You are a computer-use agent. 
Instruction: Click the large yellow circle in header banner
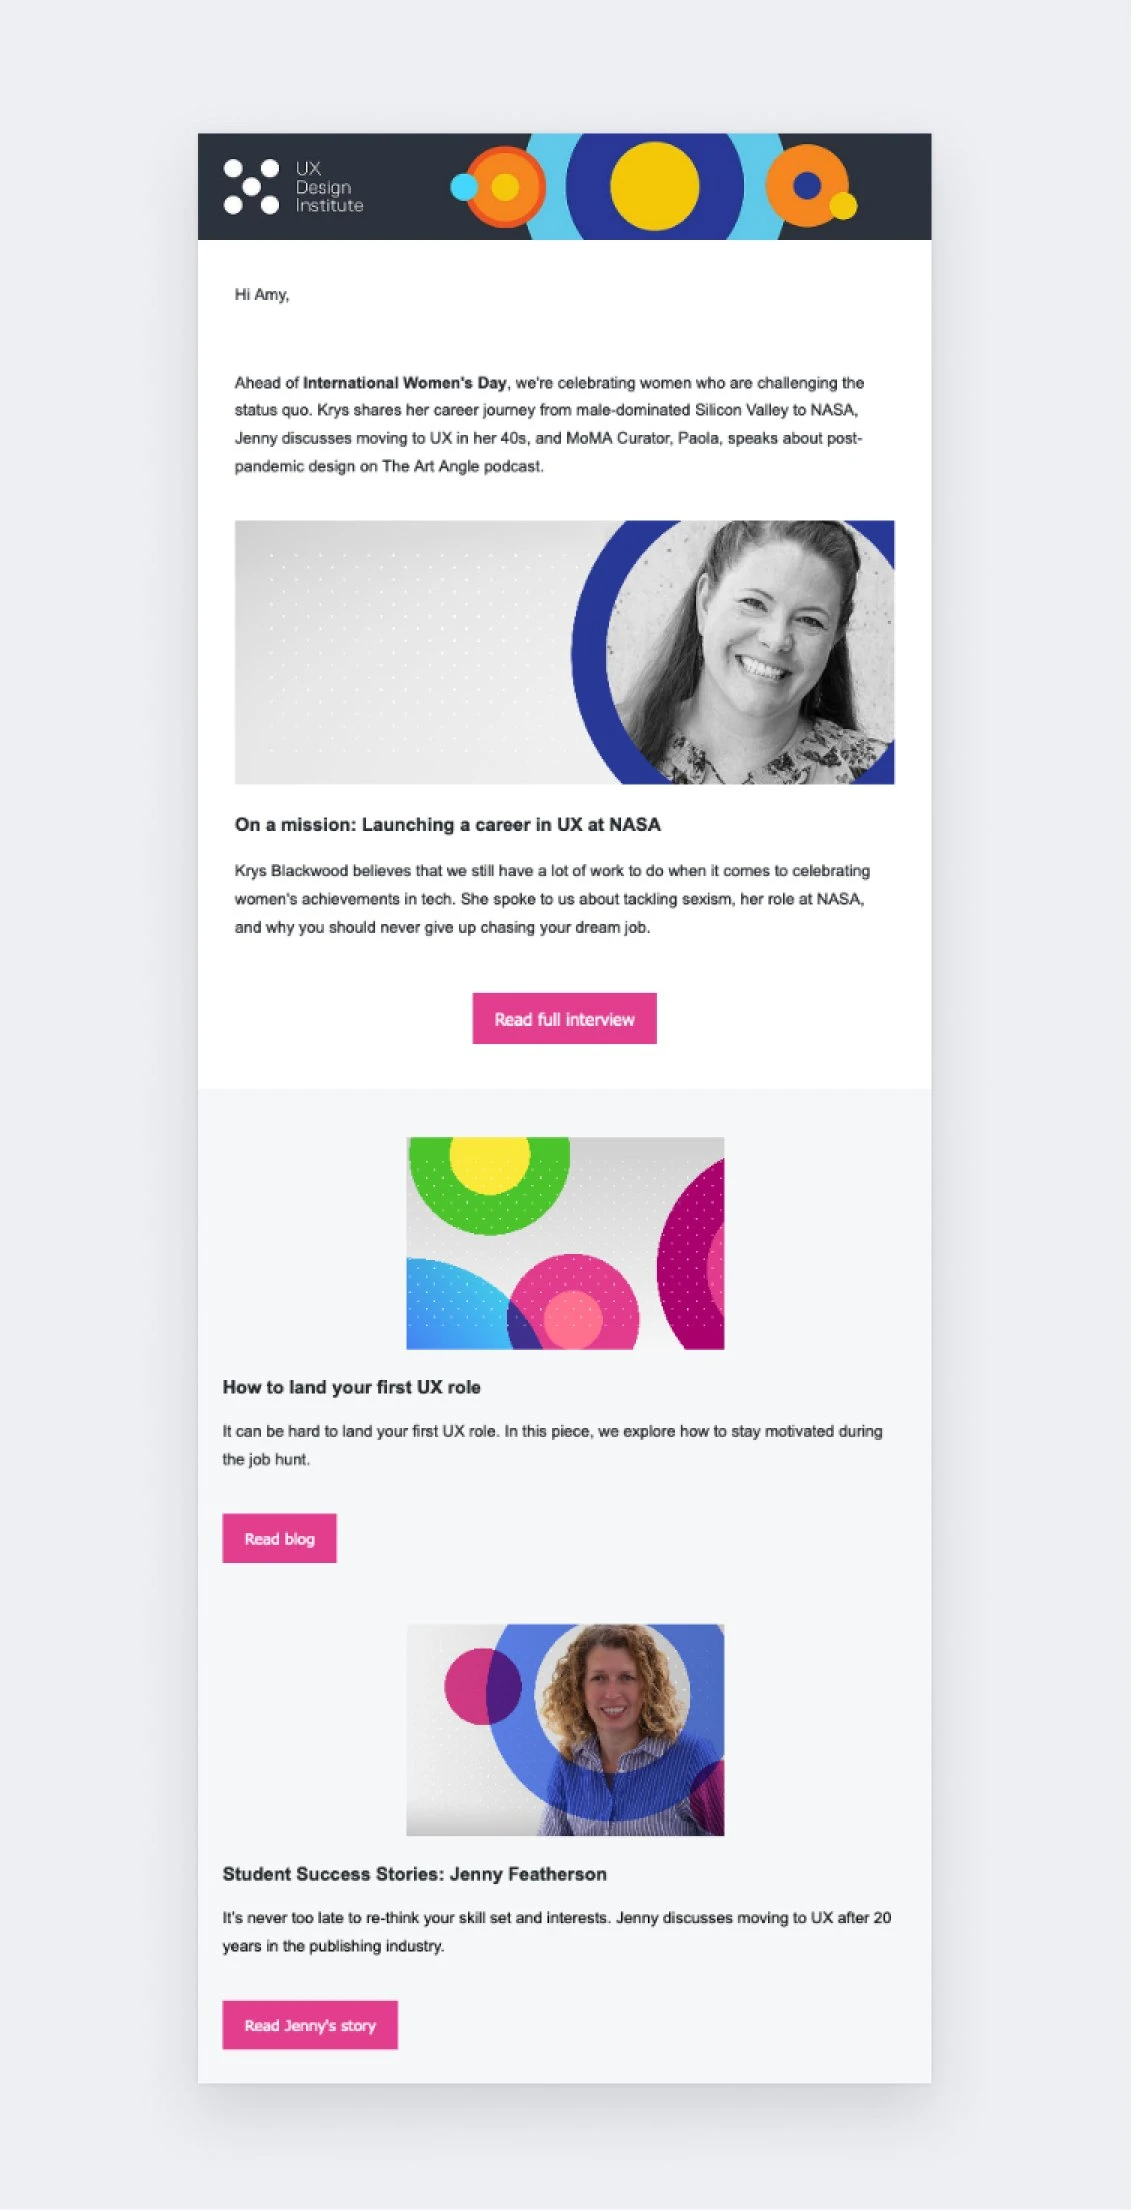(654, 186)
